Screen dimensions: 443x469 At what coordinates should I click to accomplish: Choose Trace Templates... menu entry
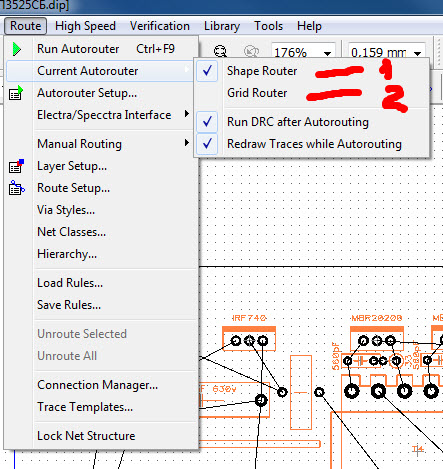click(x=100, y=407)
